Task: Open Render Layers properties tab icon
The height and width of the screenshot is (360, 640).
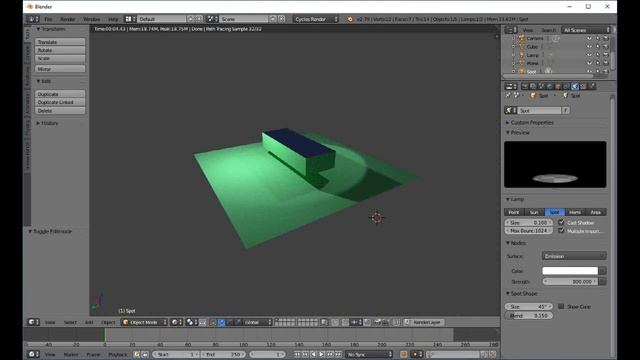Action: (533, 87)
